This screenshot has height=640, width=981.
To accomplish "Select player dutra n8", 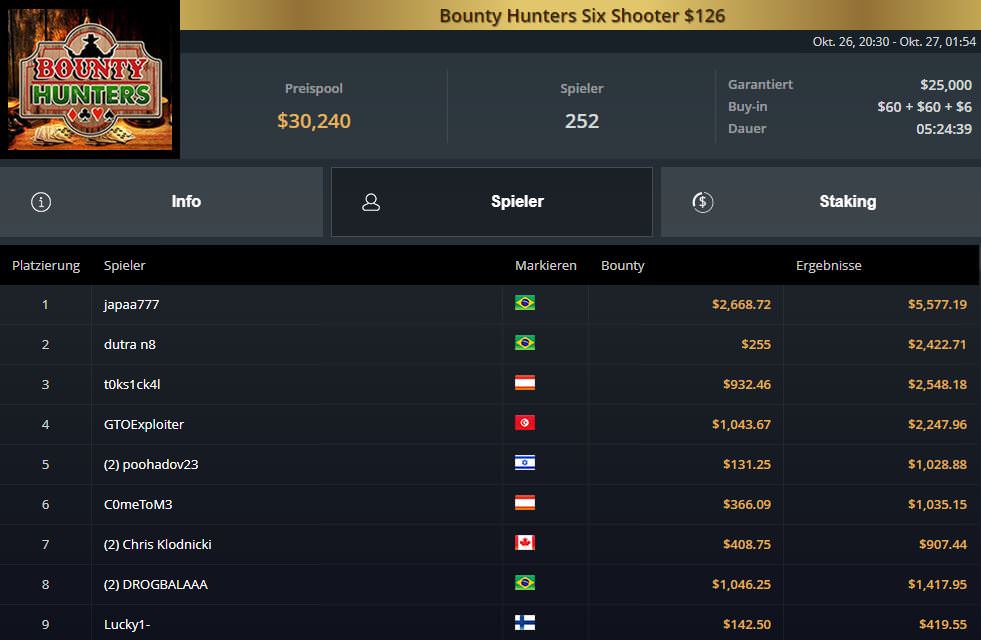I will pyautogui.click(x=130, y=344).
